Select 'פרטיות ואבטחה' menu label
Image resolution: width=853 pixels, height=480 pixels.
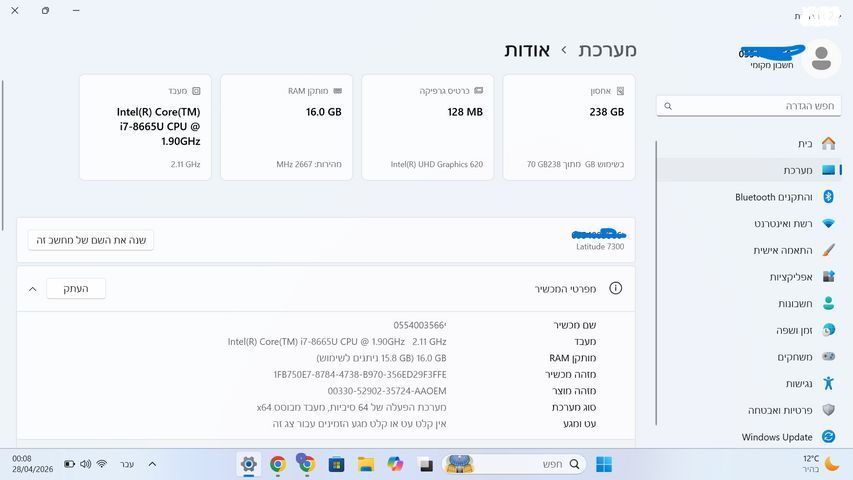coord(780,410)
